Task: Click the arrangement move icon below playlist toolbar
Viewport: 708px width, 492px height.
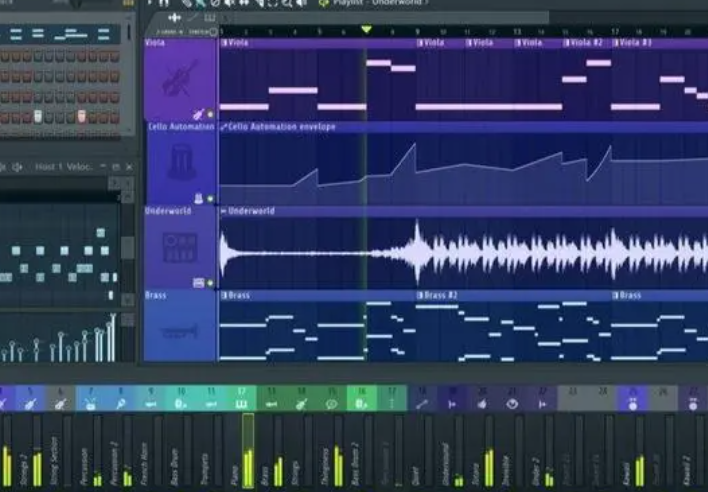Action: (x=174, y=18)
